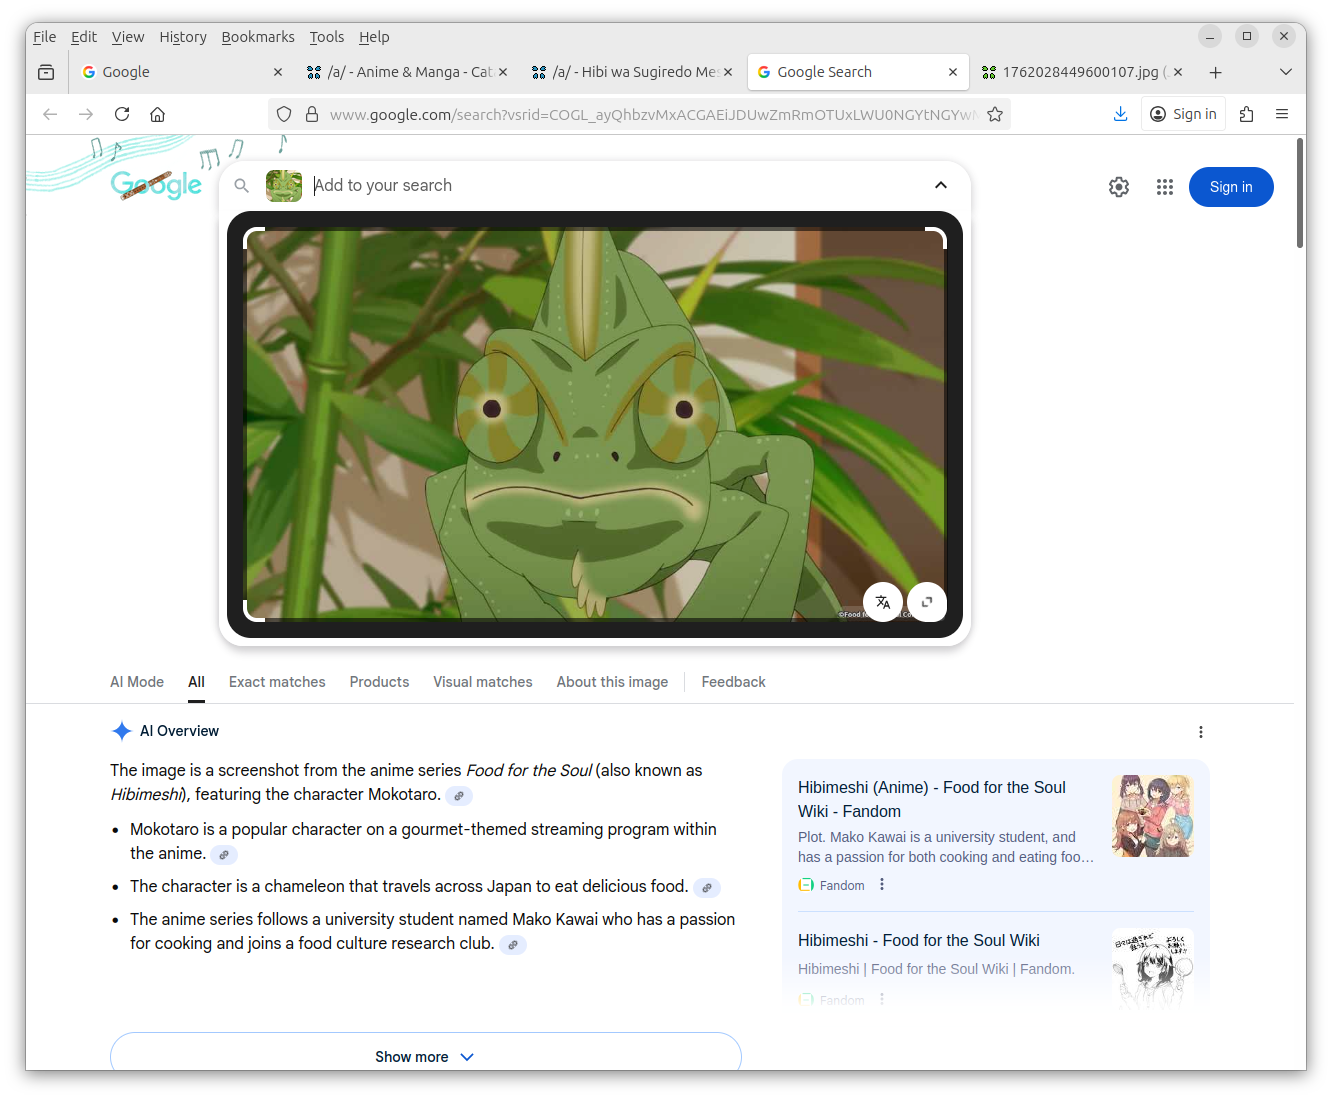Open a new browser tab
This screenshot has width=1332, height=1099.
coord(1215,72)
